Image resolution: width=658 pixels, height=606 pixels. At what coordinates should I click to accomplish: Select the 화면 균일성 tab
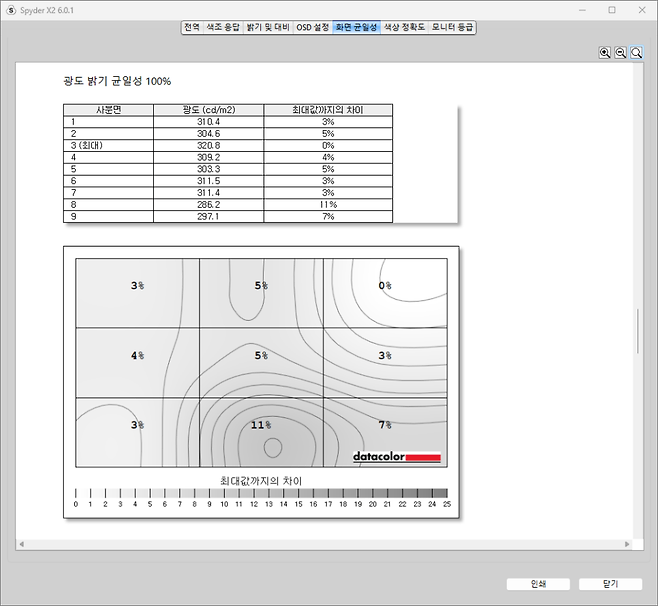356,27
